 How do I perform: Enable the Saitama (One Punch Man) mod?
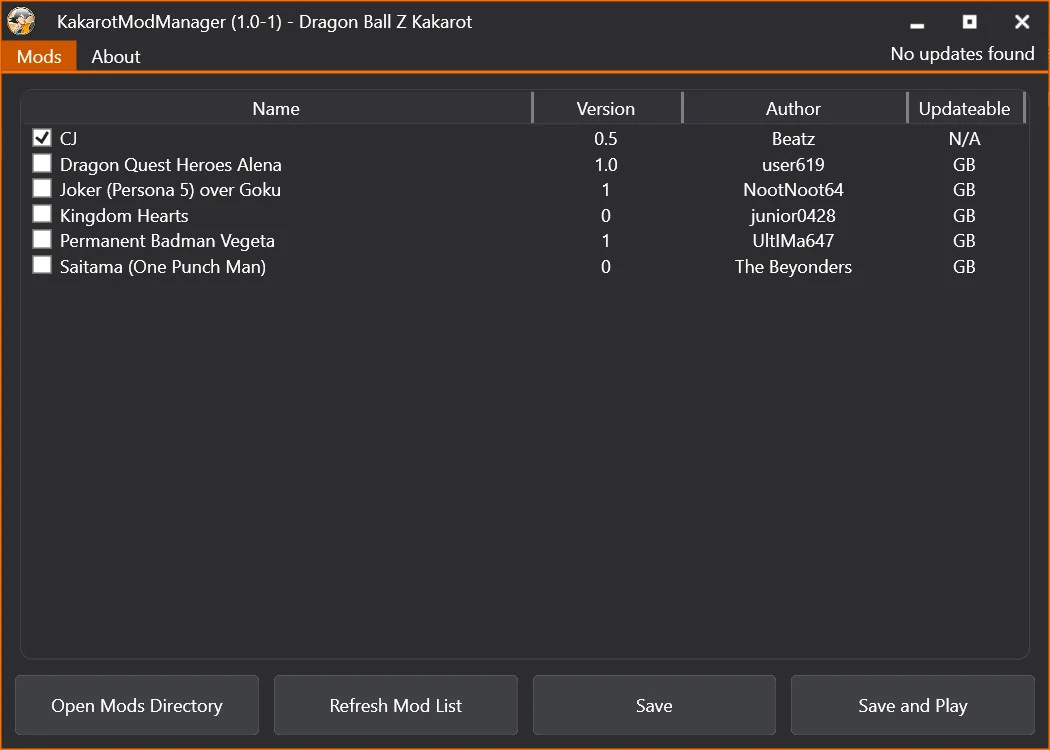41,264
